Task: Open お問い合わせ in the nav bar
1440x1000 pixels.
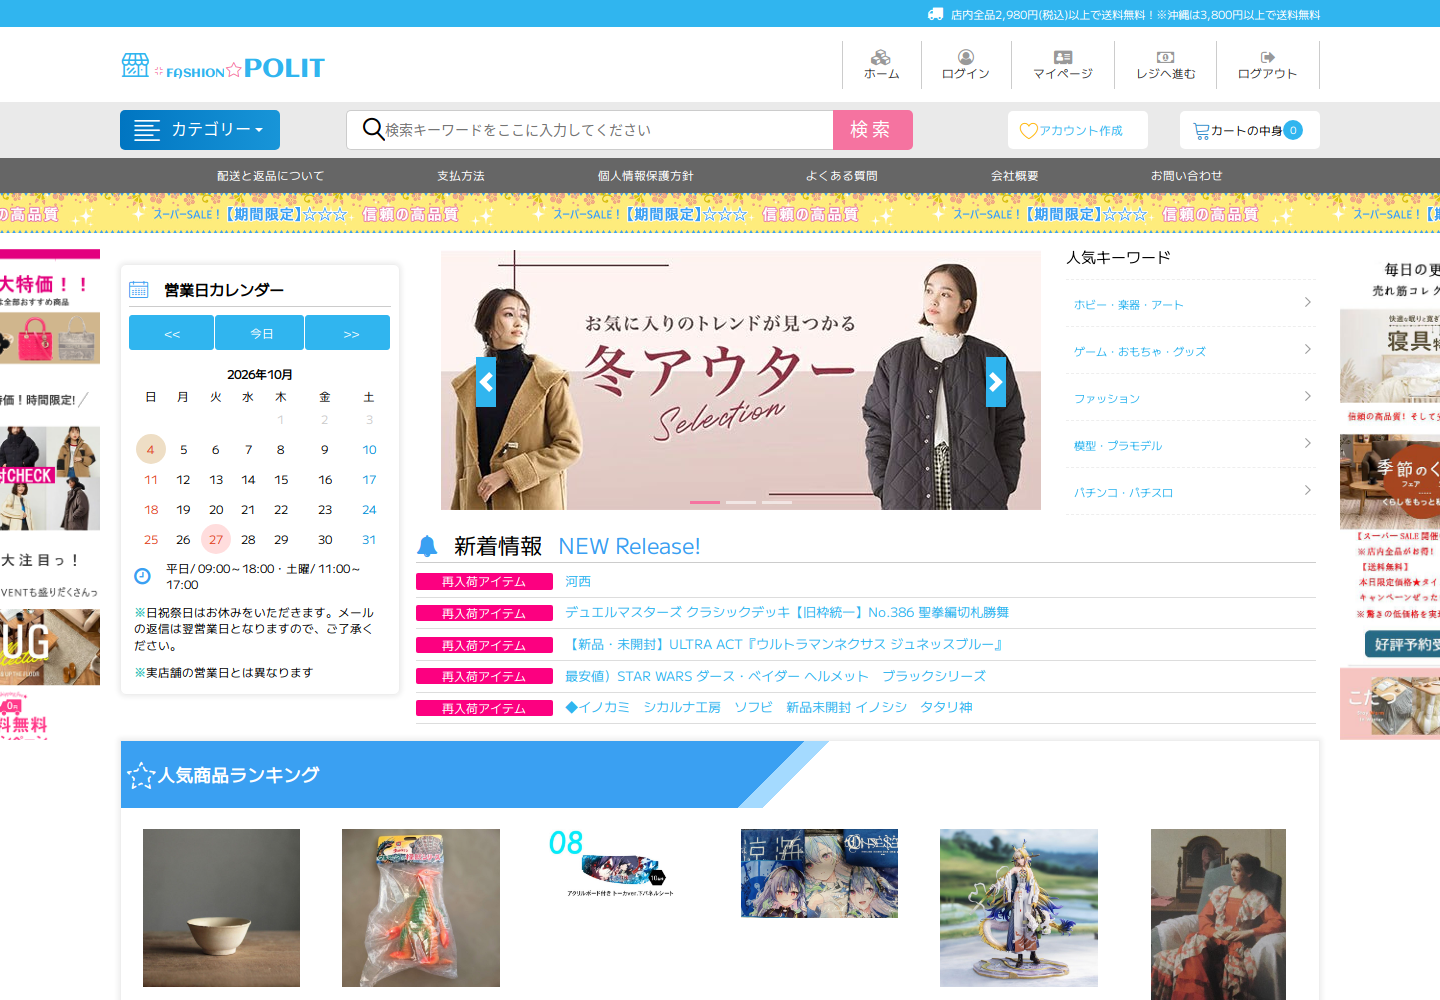Action: pos(1187,176)
